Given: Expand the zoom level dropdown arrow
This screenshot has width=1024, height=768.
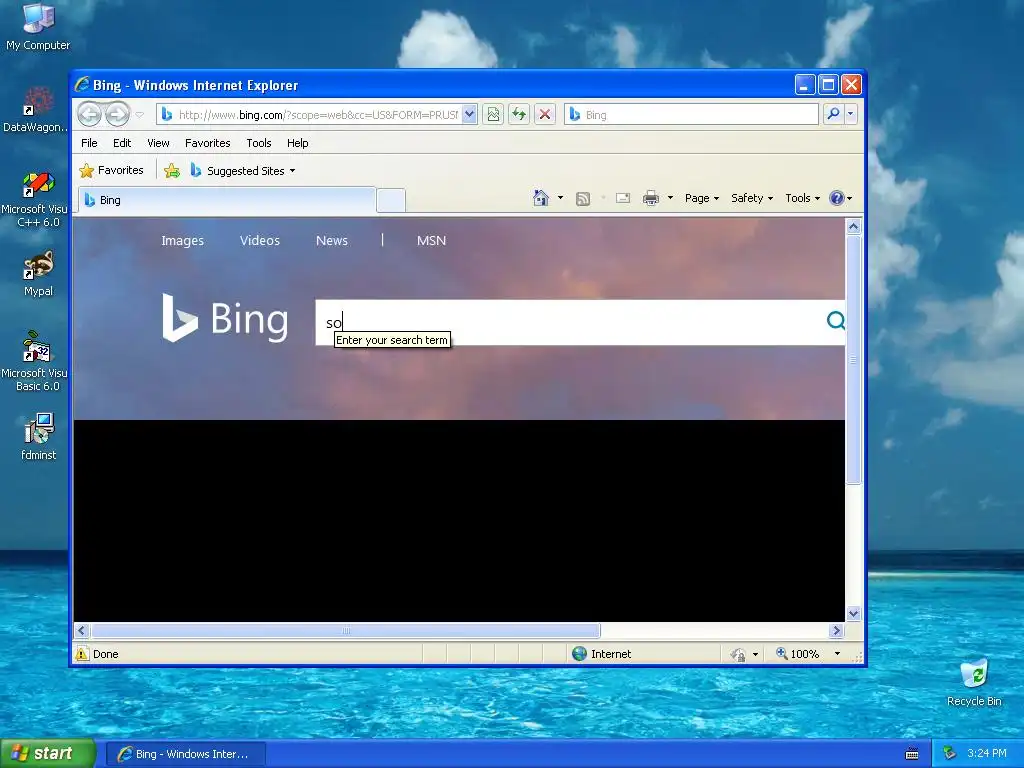Looking at the screenshot, I should point(837,654).
